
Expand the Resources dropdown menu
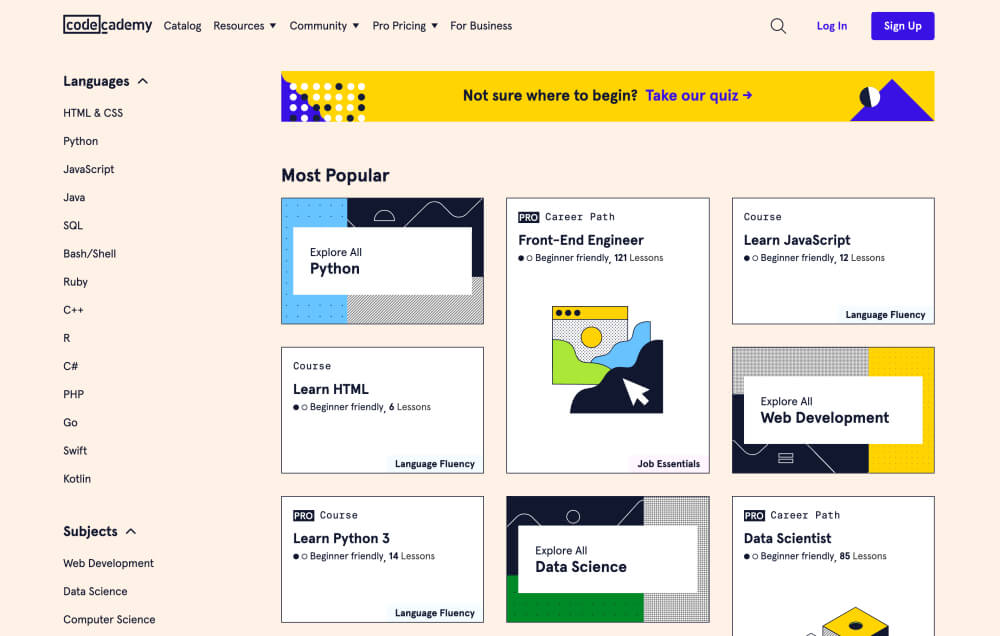click(245, 26)
